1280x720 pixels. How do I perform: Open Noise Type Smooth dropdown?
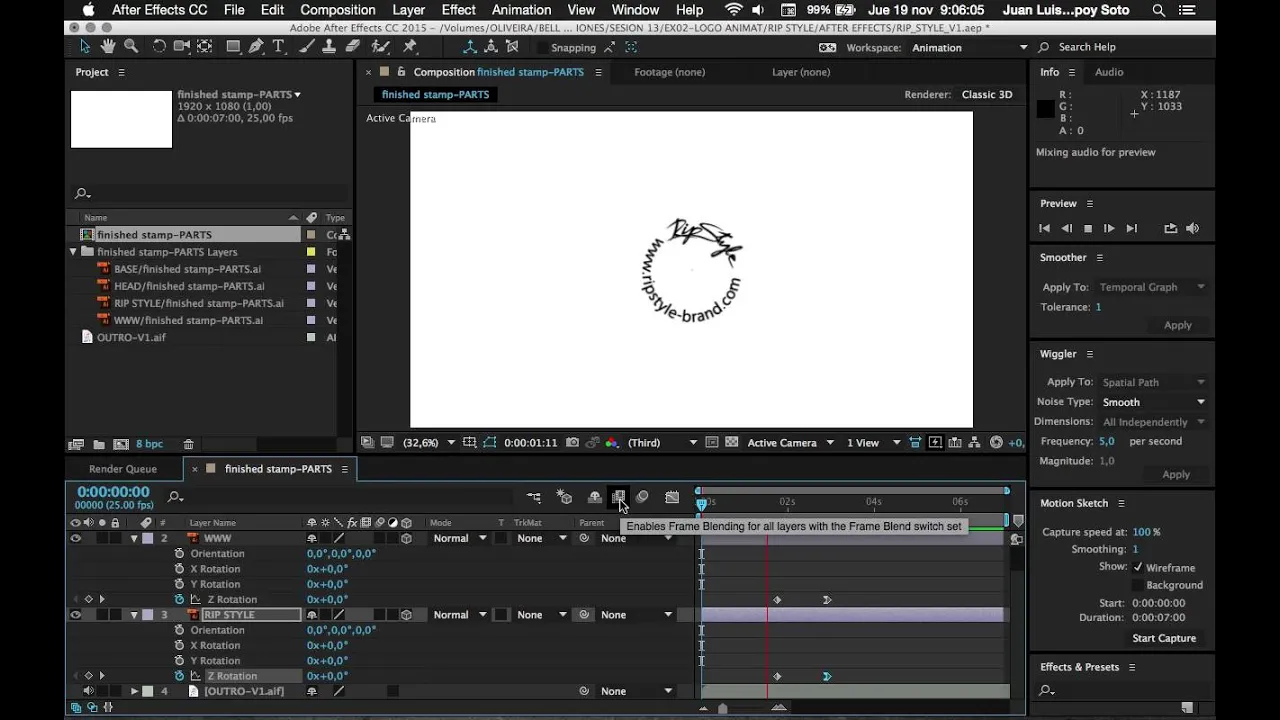pos(1154,402)
